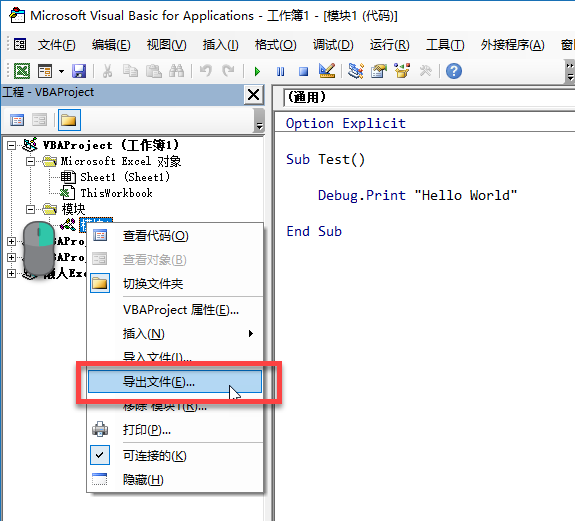The width and height of the screenshot is (575, 521).
Task: Open the 外接程序(A) menu
Action: click(512, 45)
